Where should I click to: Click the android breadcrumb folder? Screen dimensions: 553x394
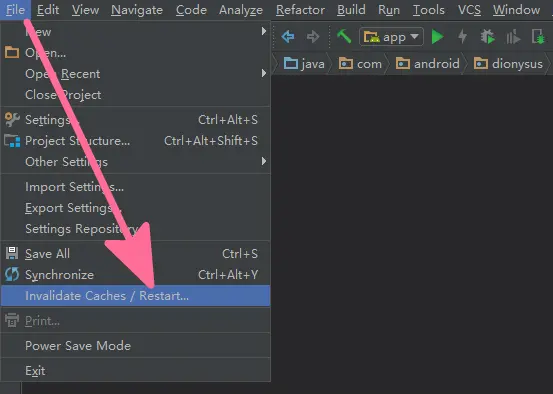[427, 64]
